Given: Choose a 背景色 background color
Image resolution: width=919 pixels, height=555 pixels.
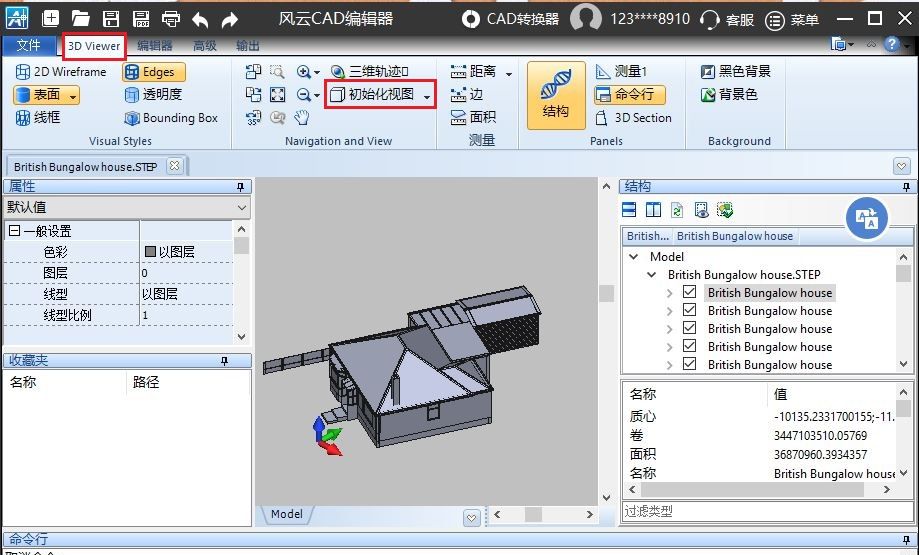Looking at the screenshot, I should tap(729, 94).
